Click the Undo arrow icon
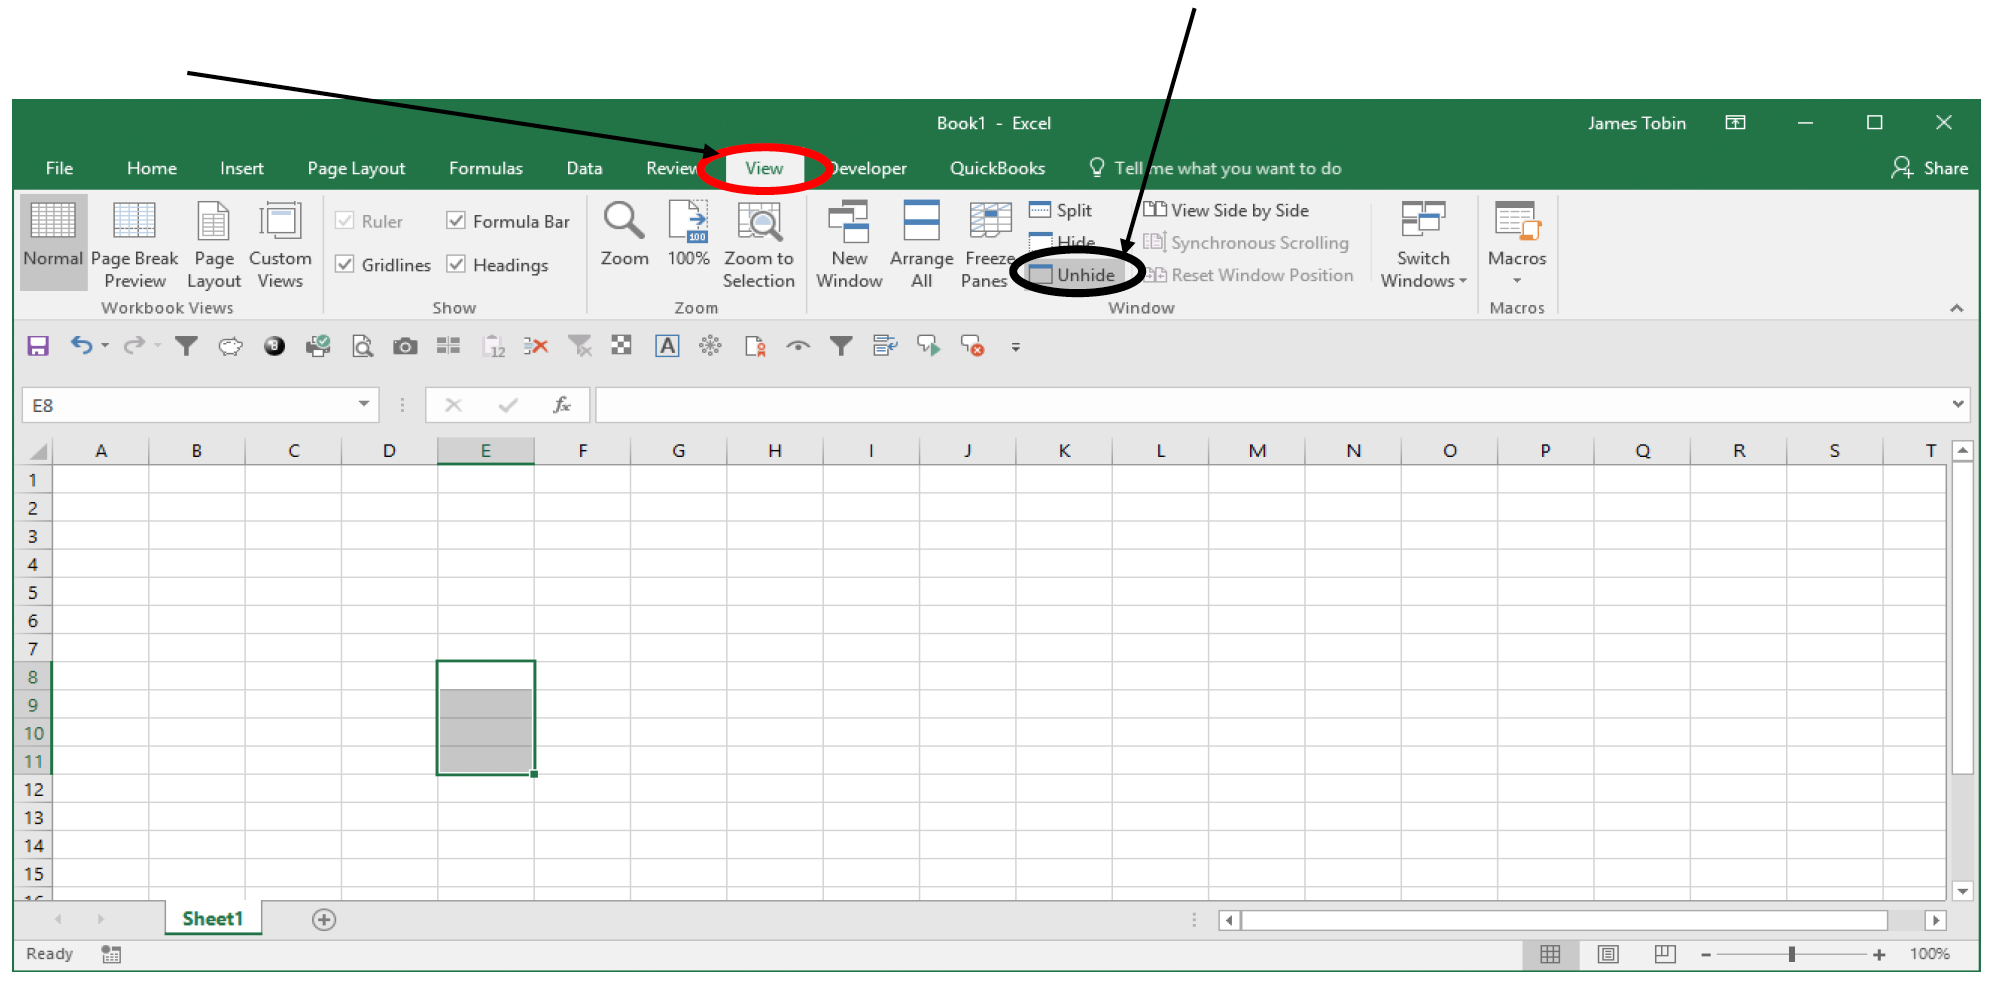This screenshot has width=1996, height=984. point(81,345)
